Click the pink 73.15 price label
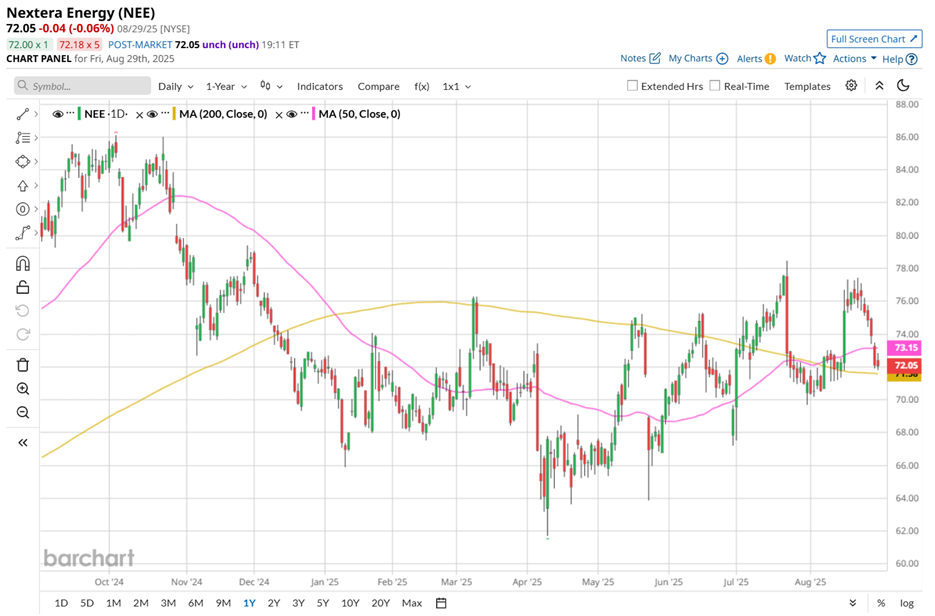 click(x=905, y=348)
